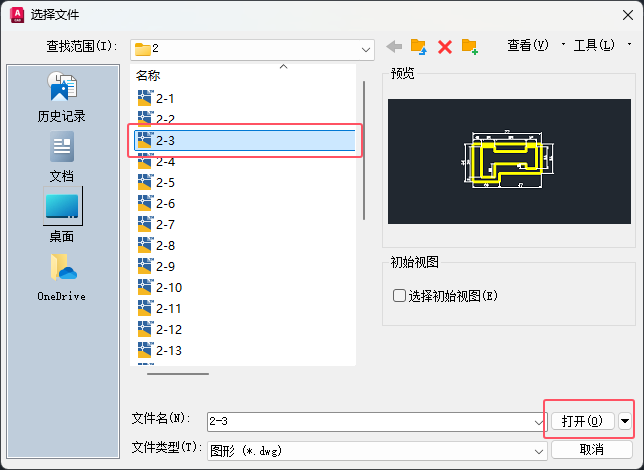Image resolution: width=644 pixels, height=470 pixels.
Task: Click the drawing icon of file 2-1
Action: (x=145, y=98)
